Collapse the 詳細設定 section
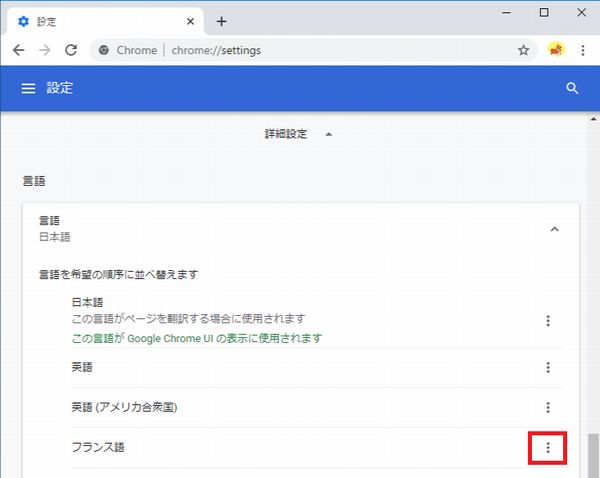 click(x=298, y=134)
